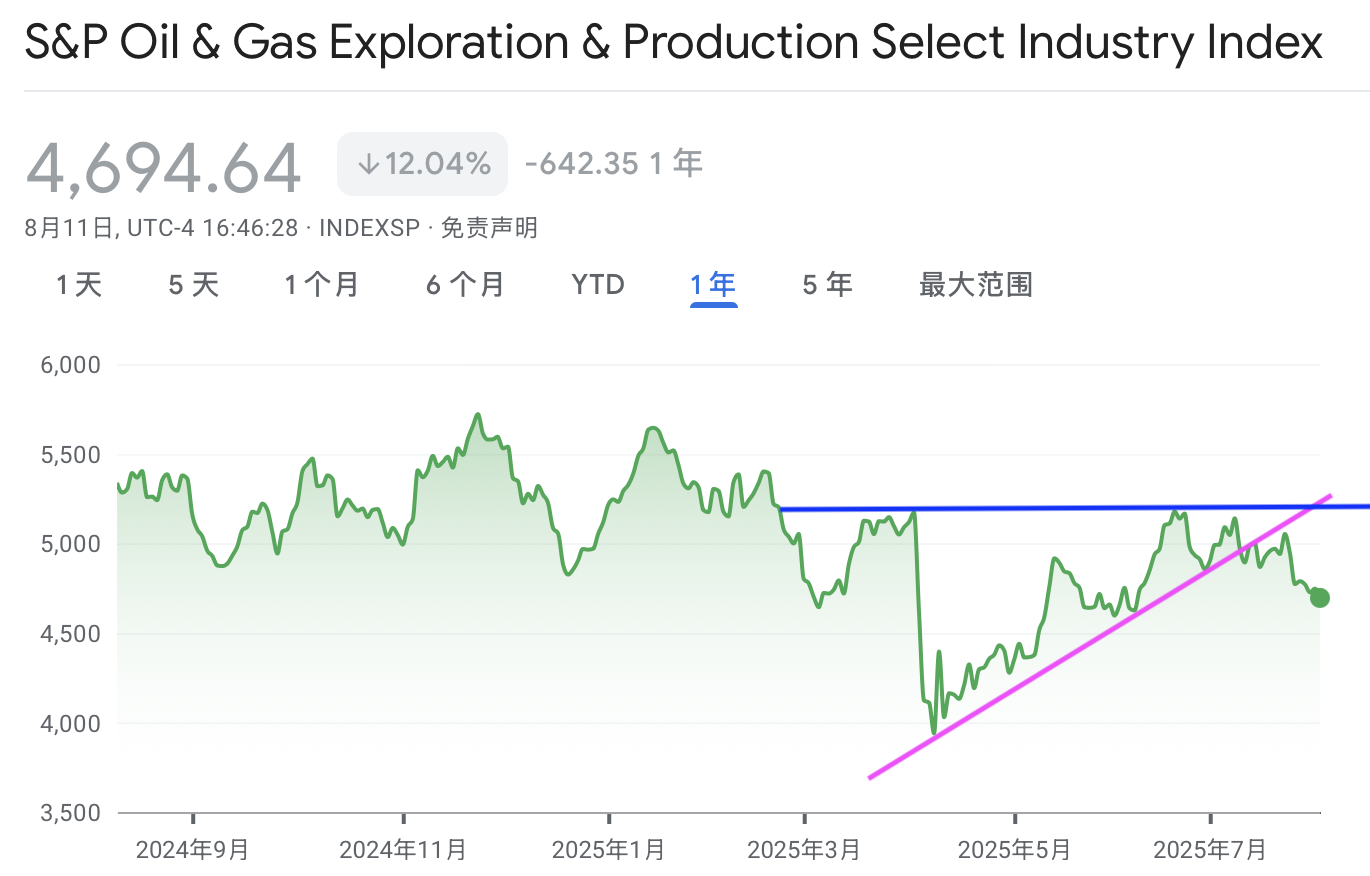The width and height of the screenshot is (1370, 876).
Task: Select the YTD range tab
Action: pyautogui.click(x=598, y=286)
